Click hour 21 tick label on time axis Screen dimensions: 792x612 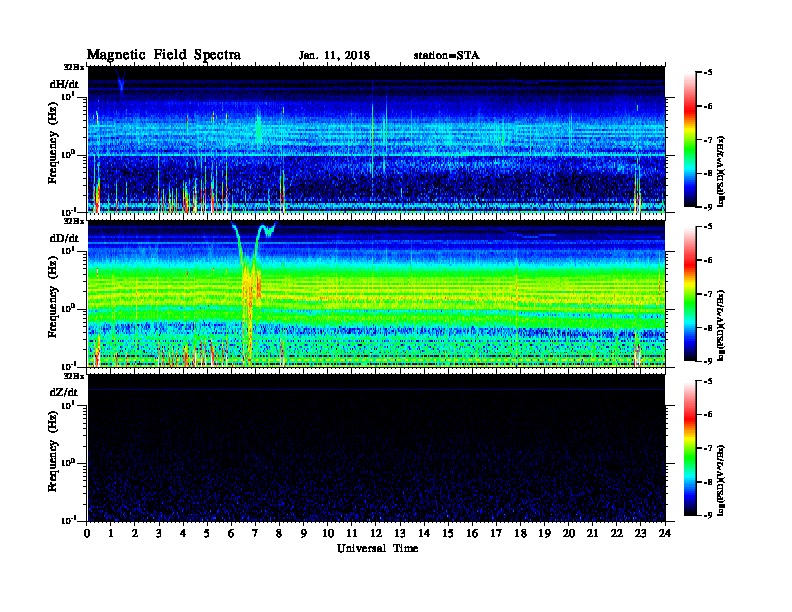click(592, 534)
